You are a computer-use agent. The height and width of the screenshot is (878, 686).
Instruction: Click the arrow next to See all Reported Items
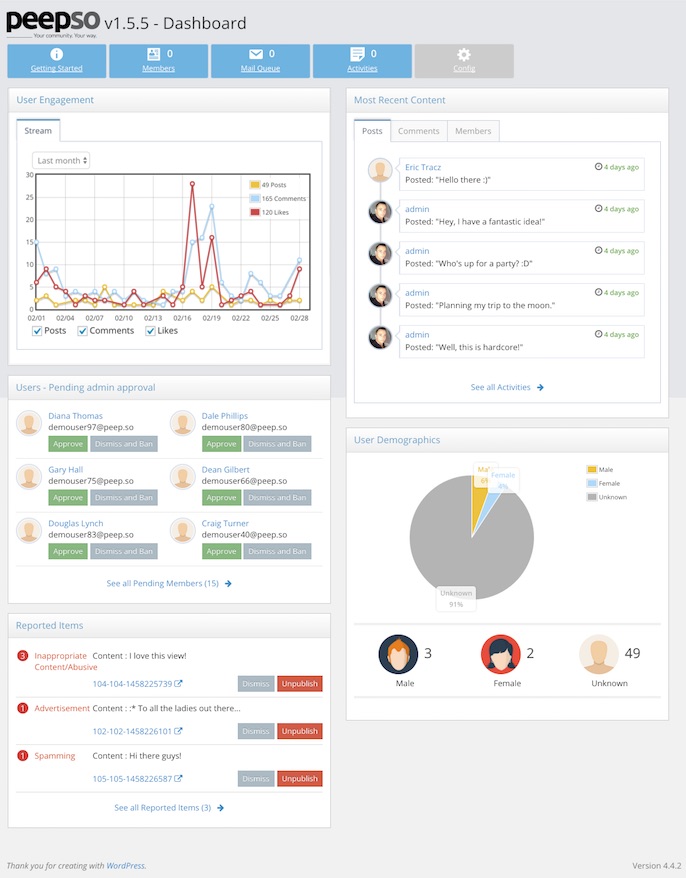[x=221, y=808]
